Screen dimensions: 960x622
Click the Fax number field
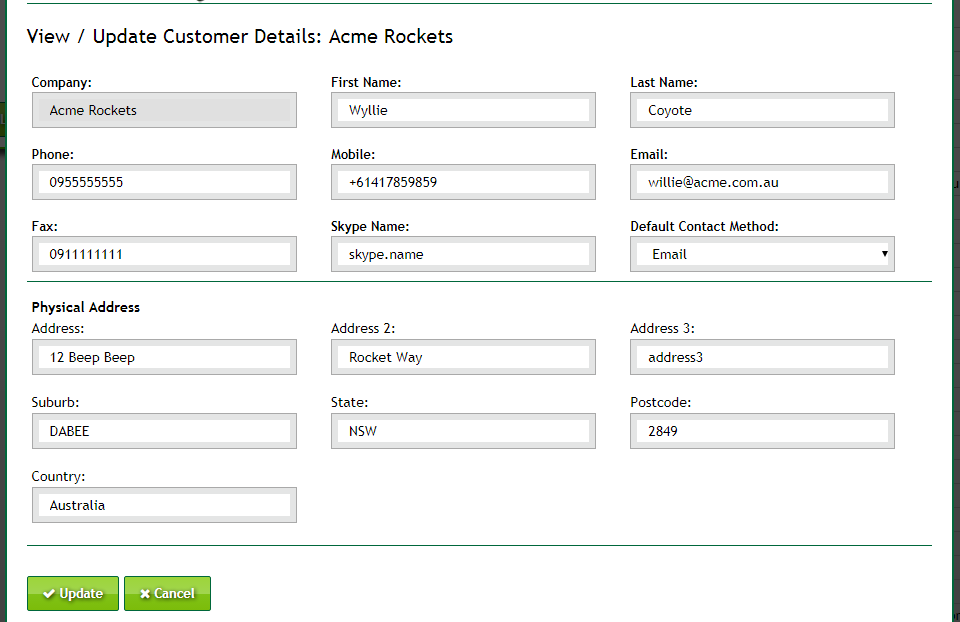coord(164,254)
